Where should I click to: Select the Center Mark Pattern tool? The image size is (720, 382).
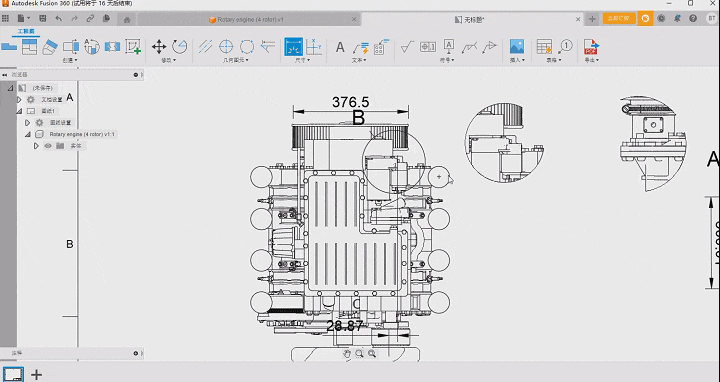(x=247, y=47)
